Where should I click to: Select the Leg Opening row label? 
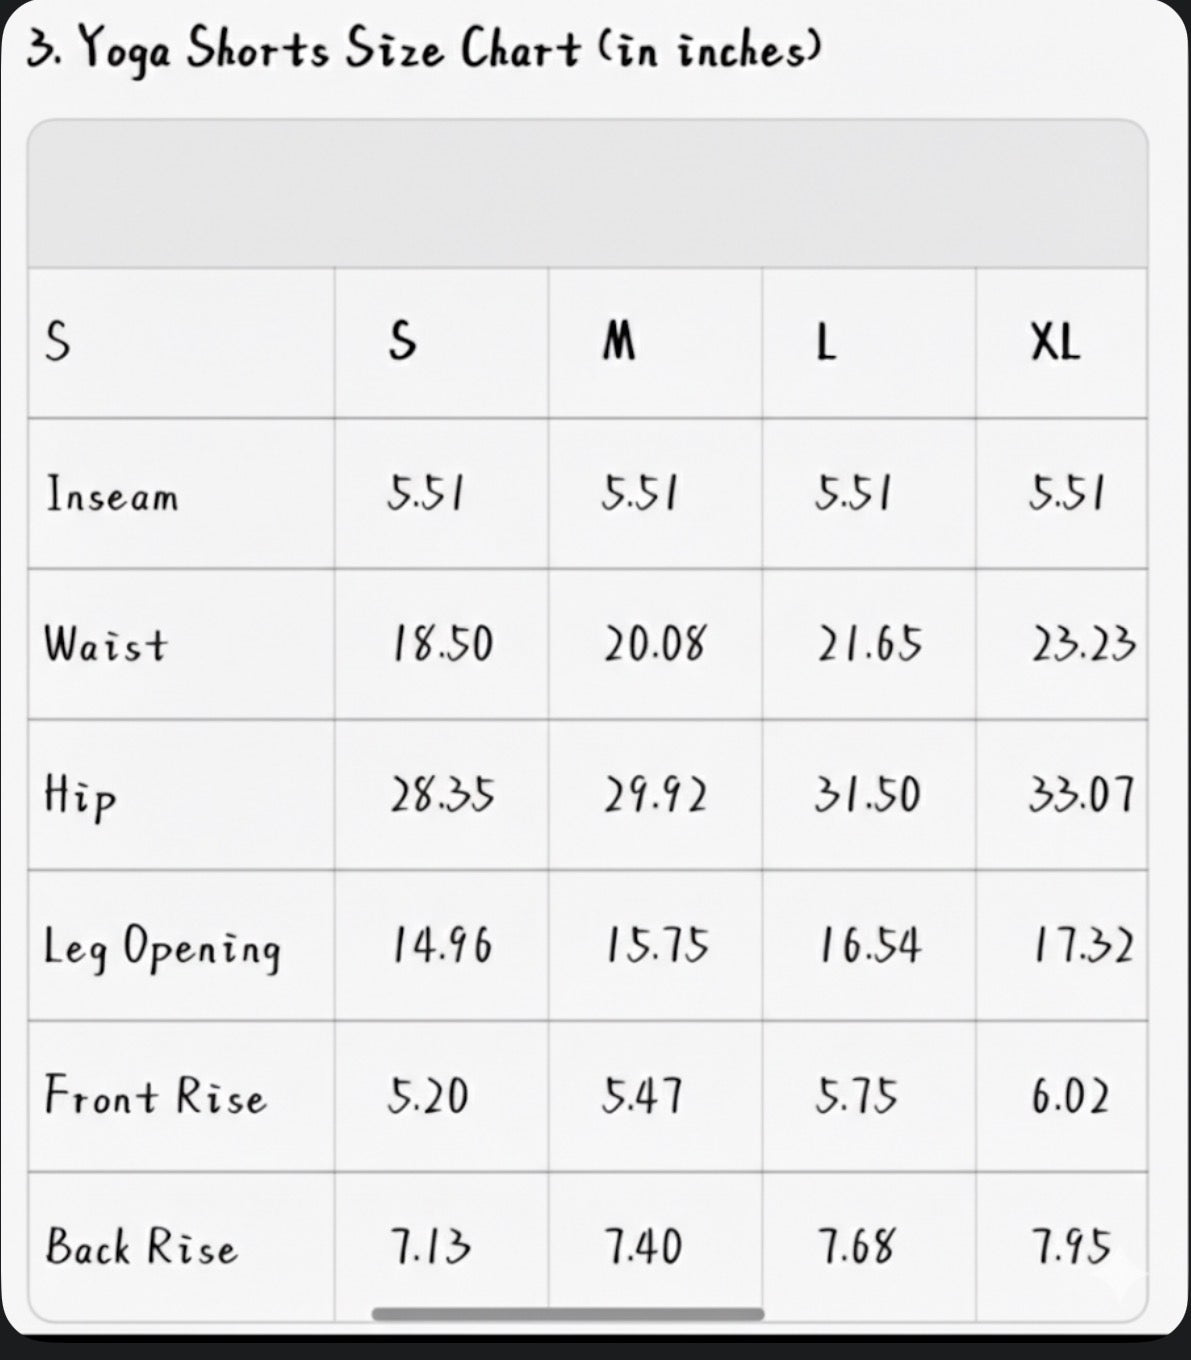pyautogui.click(x=162, y=947)
